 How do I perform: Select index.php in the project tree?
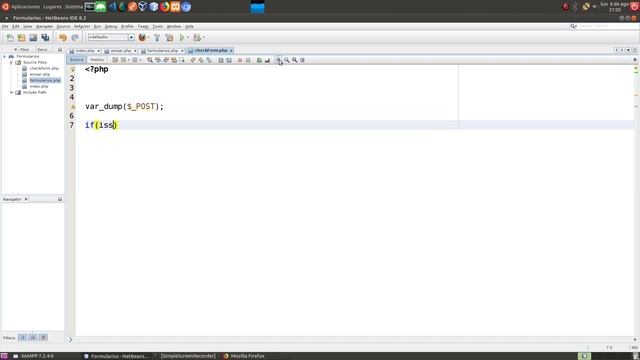tap(39, 87)
